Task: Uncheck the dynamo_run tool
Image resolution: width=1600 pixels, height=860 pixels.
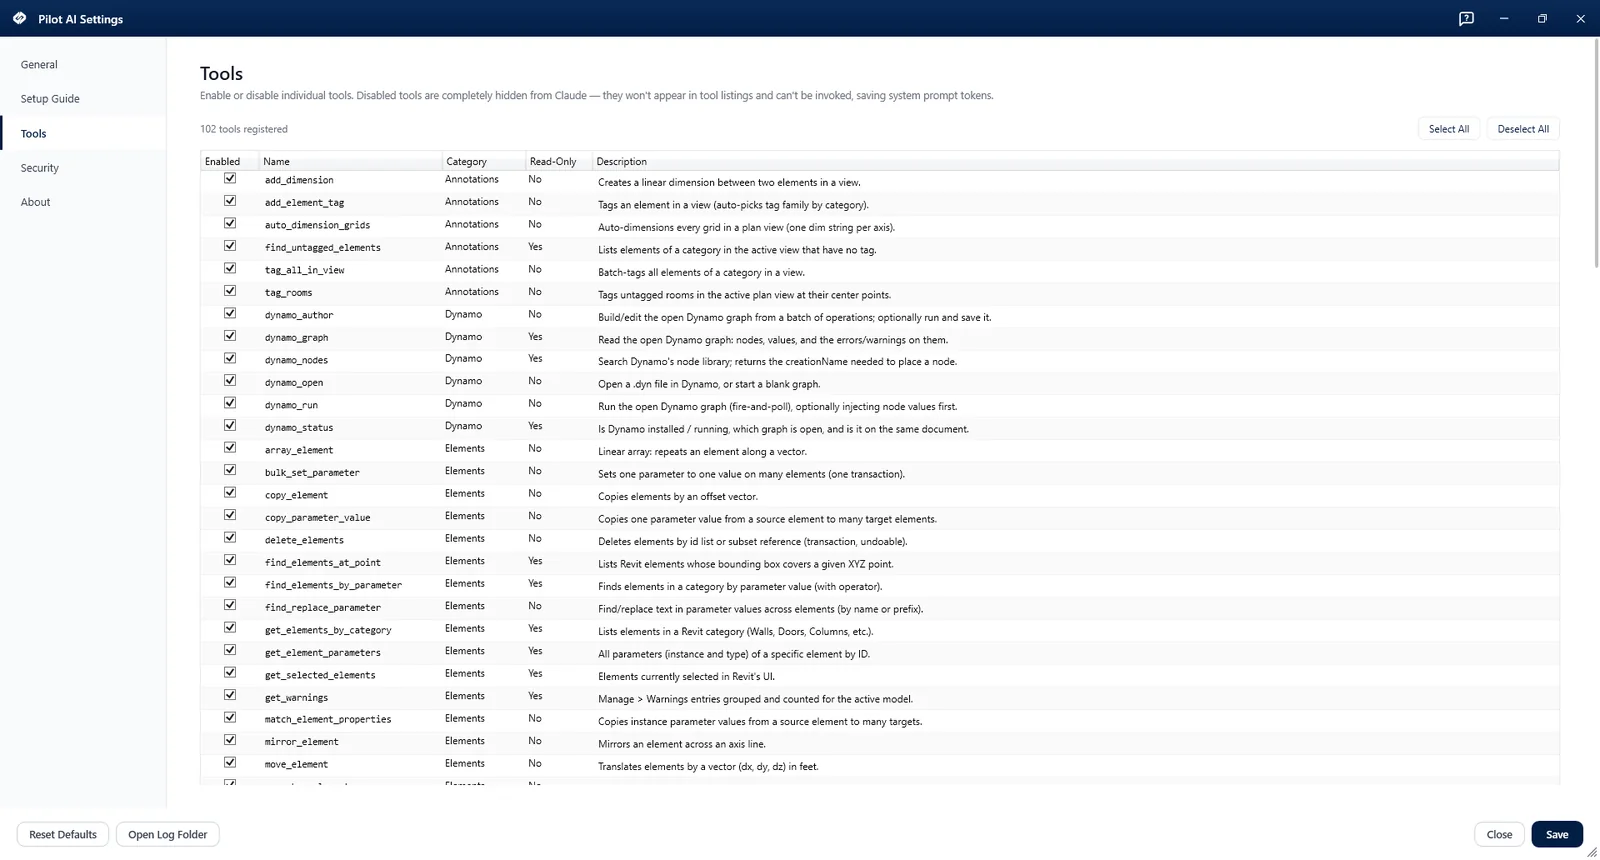Action: click(x=230, y=403)
